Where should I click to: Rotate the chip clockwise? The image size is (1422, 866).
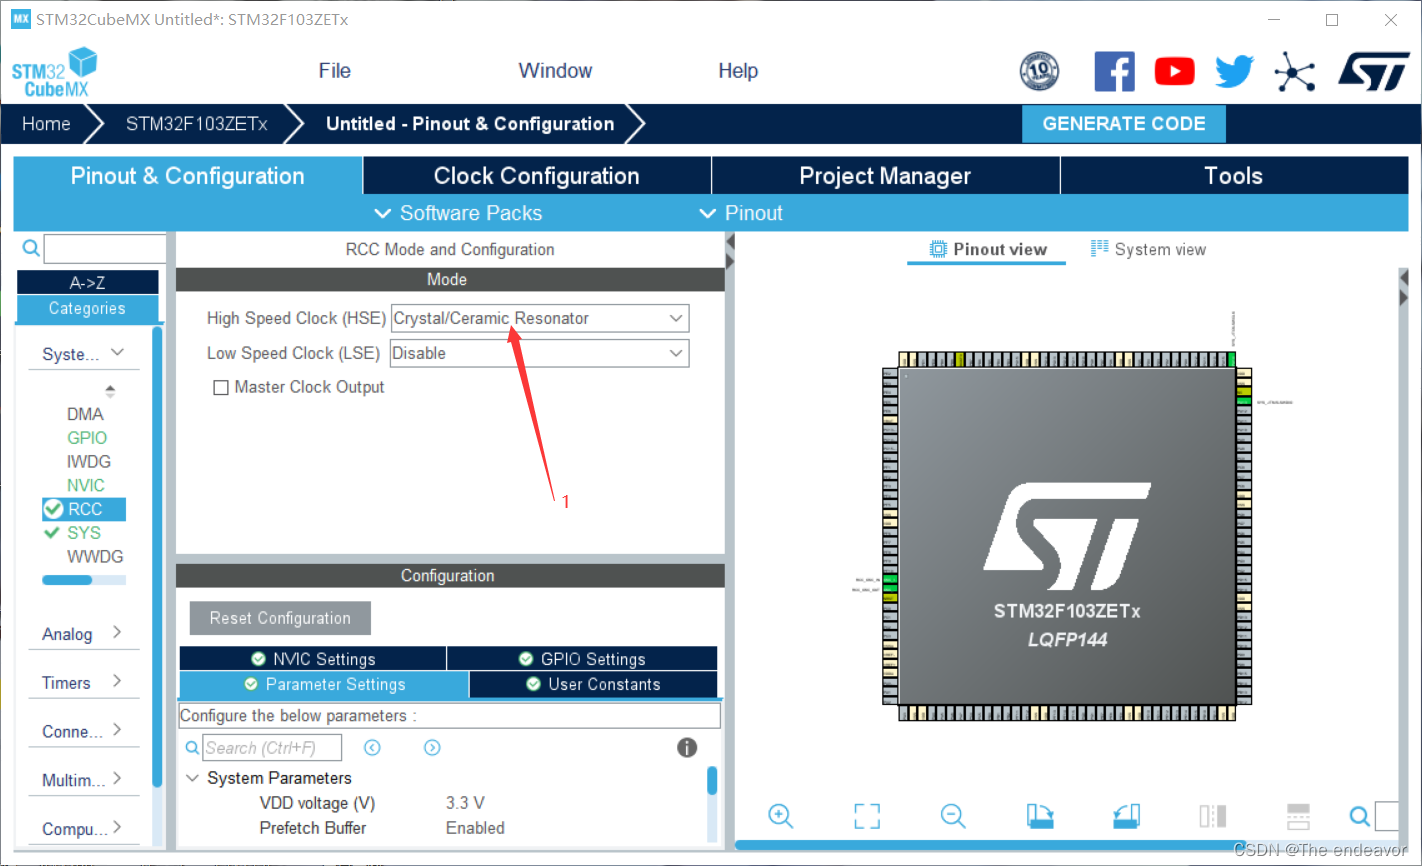click(x=1040, y=816)
